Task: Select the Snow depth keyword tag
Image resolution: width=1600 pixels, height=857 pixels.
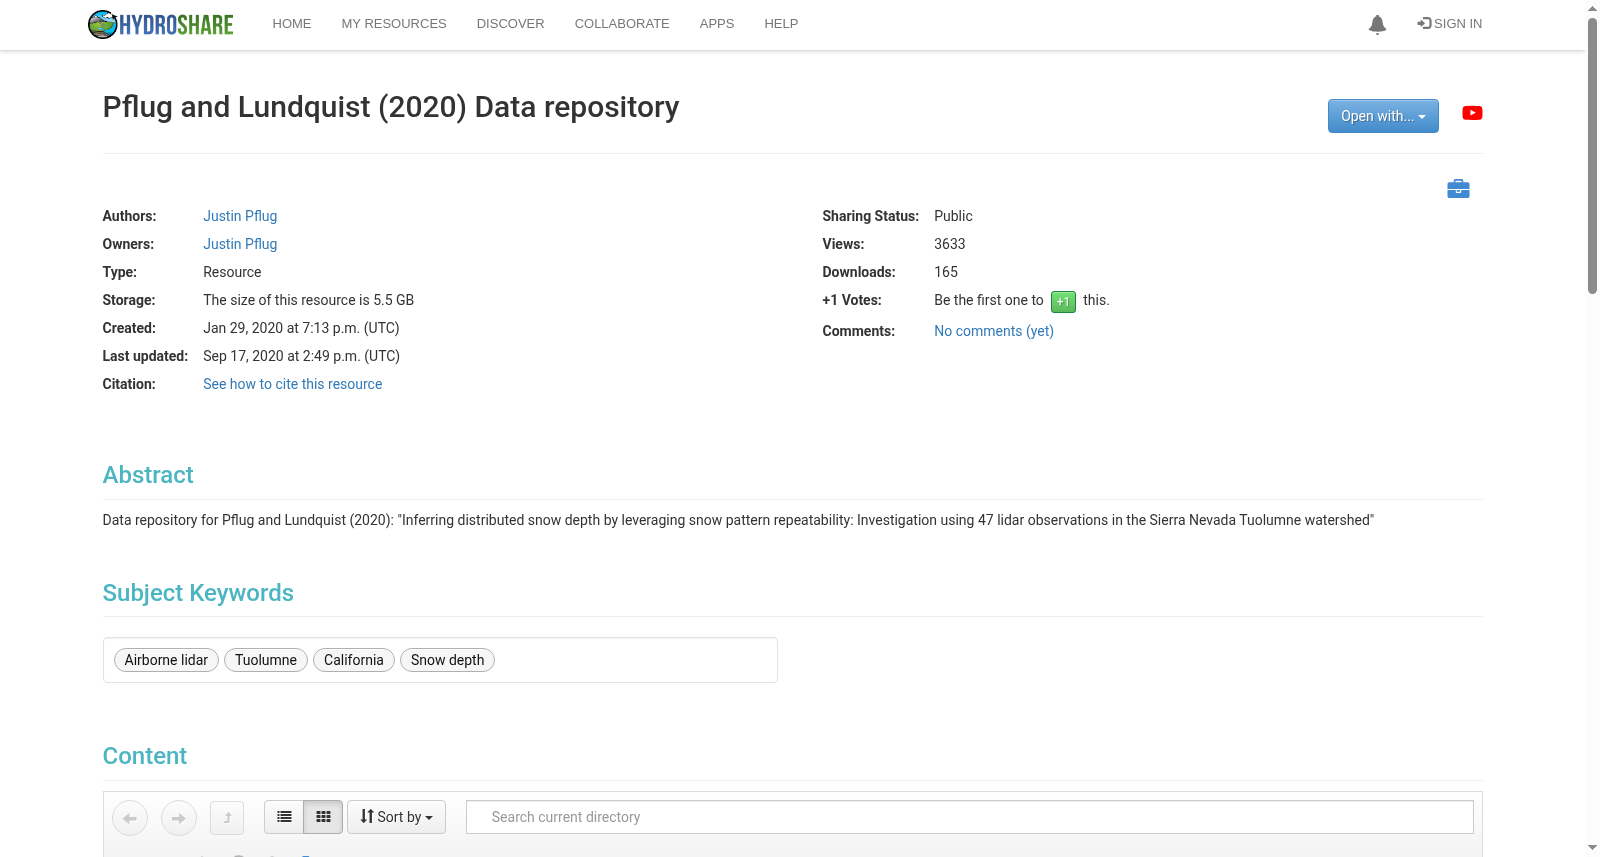Action: click(x=447, y=660)
